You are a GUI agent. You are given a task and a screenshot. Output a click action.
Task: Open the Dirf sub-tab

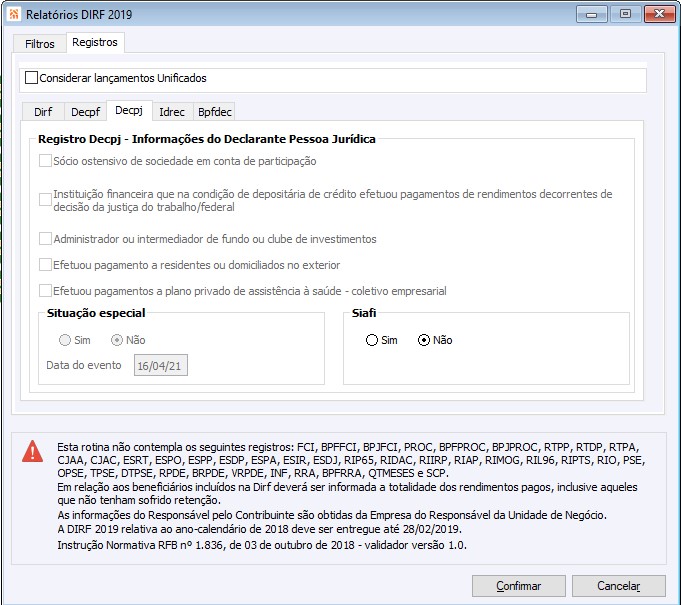point(43,112)
